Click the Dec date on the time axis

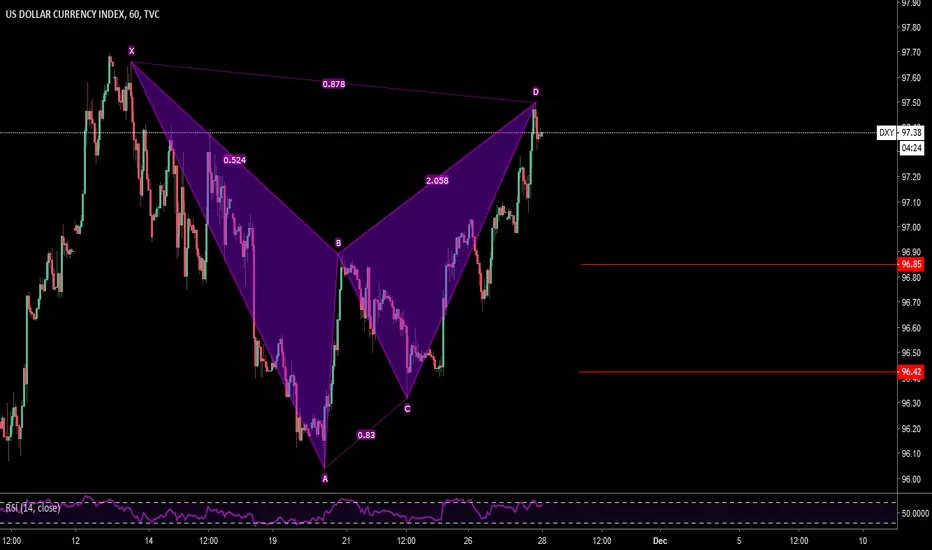pyautogui.click(x=660, y=541)
